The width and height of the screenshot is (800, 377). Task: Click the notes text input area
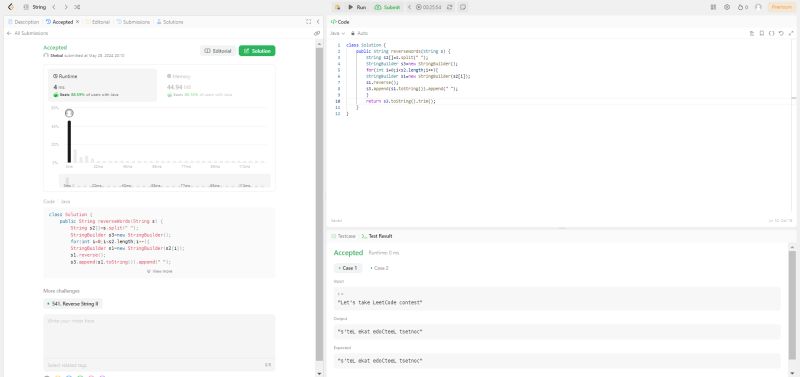(159, 336)
